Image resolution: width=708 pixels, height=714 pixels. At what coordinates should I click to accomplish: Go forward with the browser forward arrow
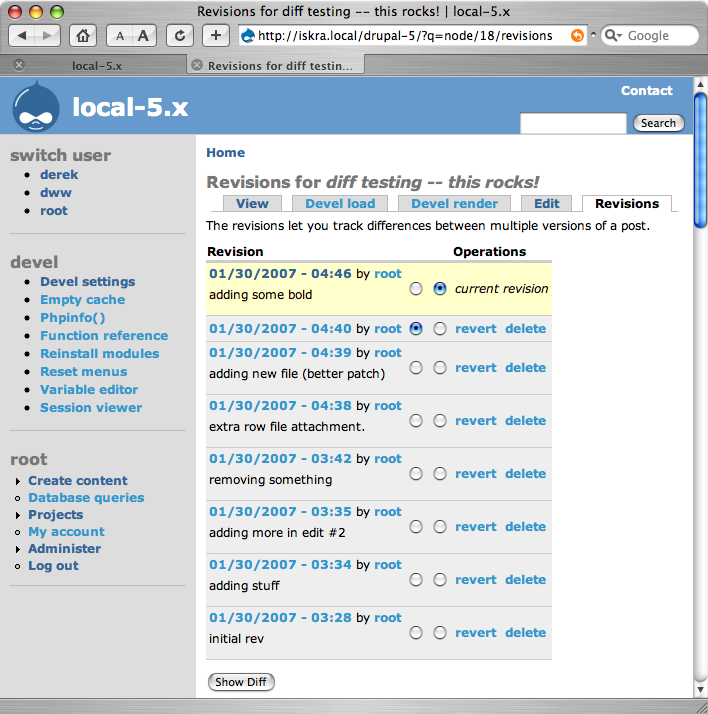click(47, 36)
